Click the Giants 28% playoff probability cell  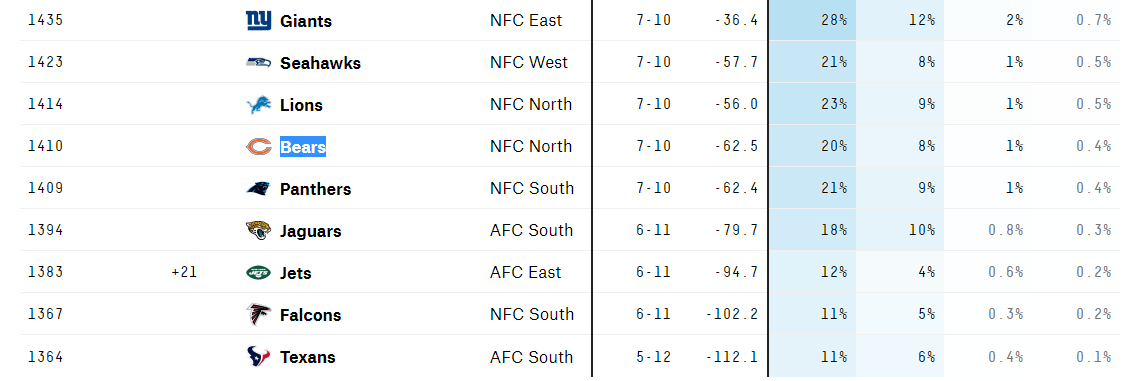point(812,21)
